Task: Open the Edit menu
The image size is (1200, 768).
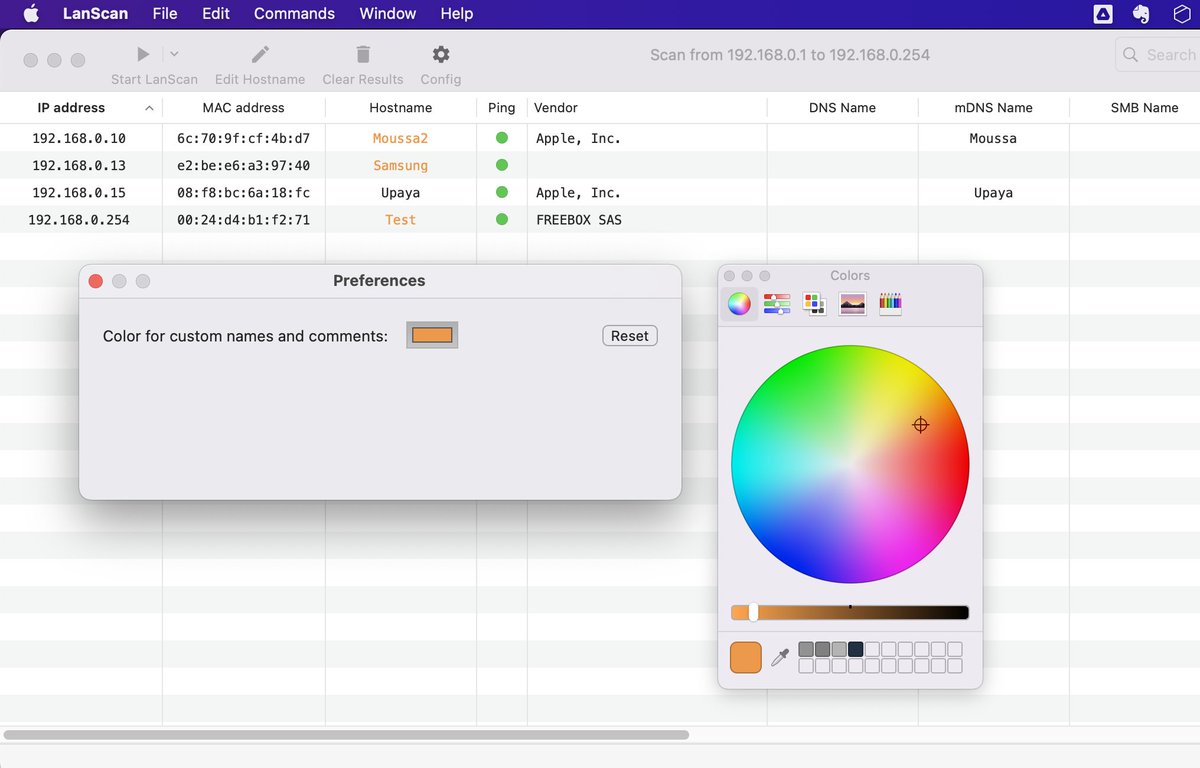Action: 216,13
